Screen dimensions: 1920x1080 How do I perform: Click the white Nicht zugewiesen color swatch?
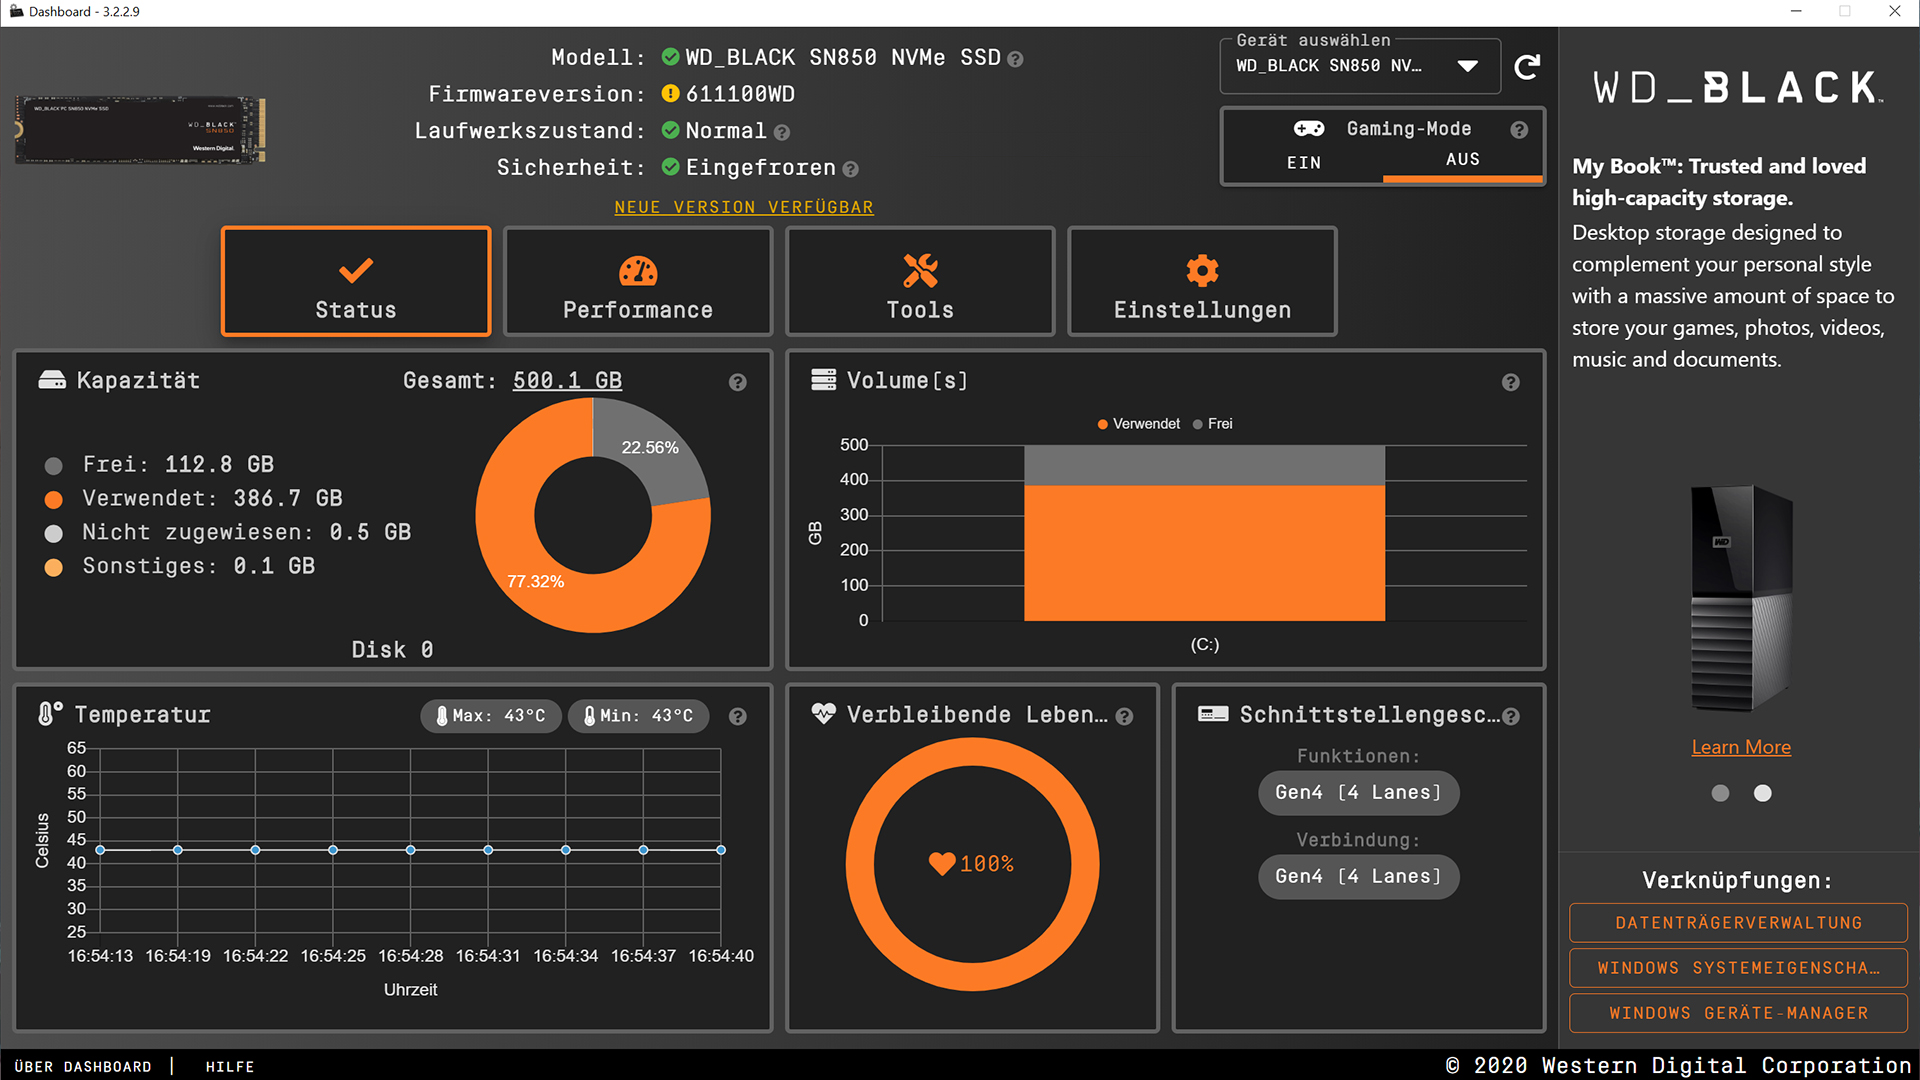tap(54, 534)
